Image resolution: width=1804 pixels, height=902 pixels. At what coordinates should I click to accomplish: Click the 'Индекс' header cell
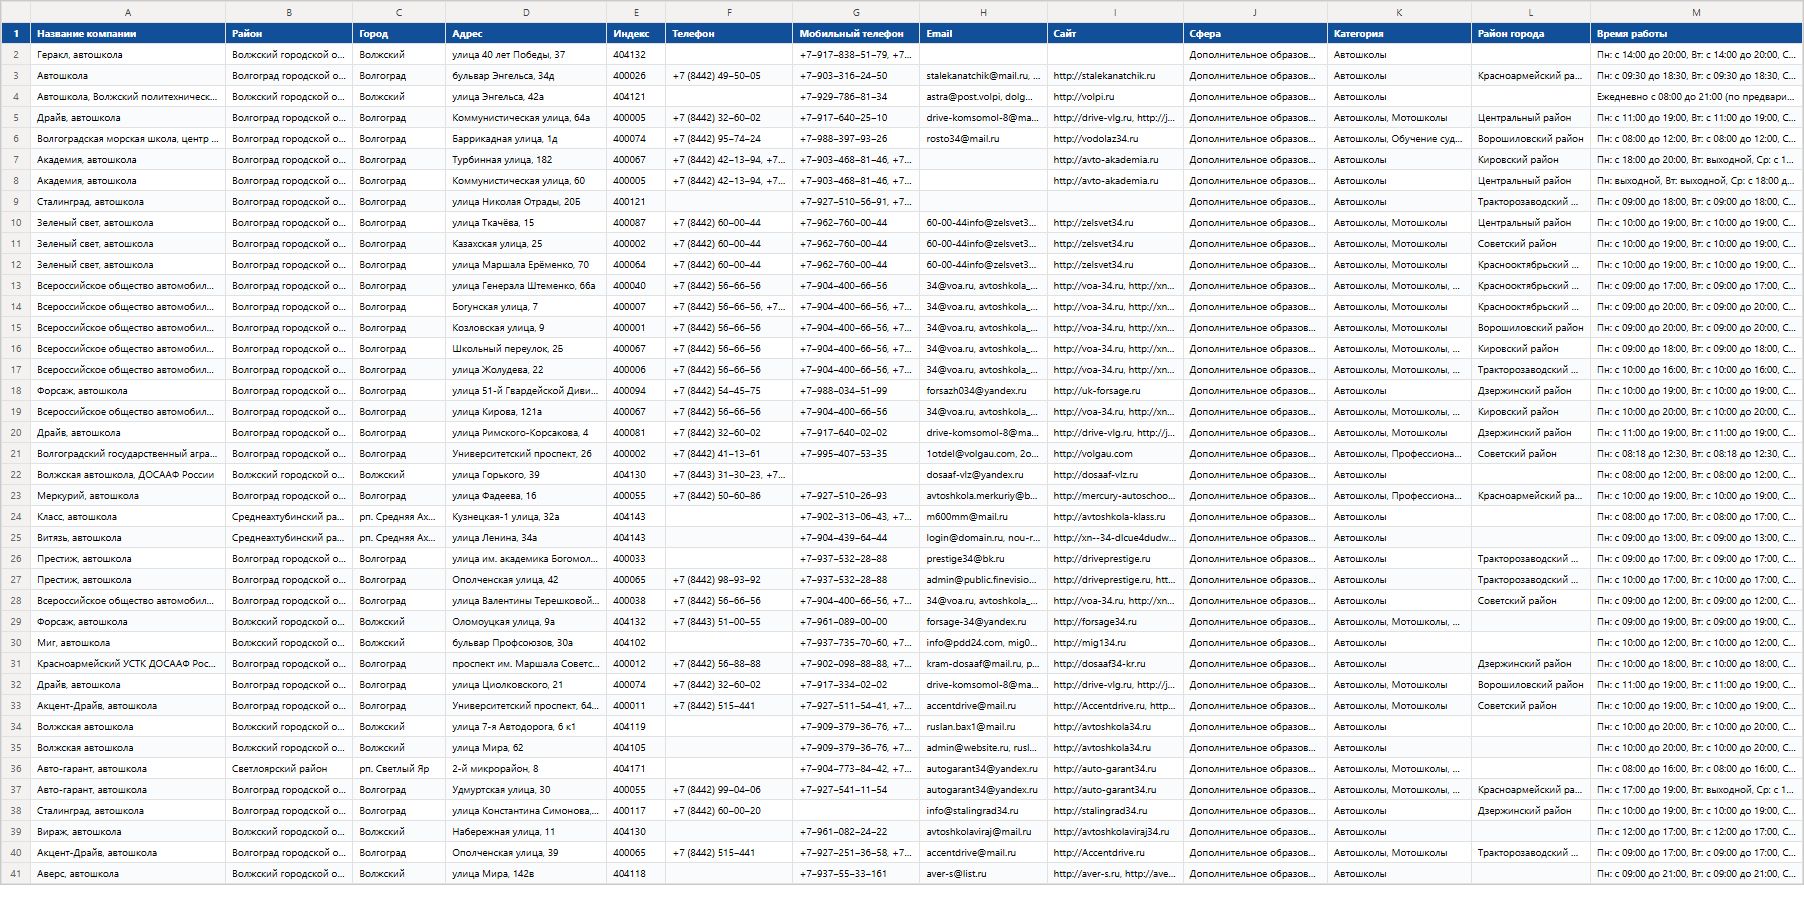point(636,33)
